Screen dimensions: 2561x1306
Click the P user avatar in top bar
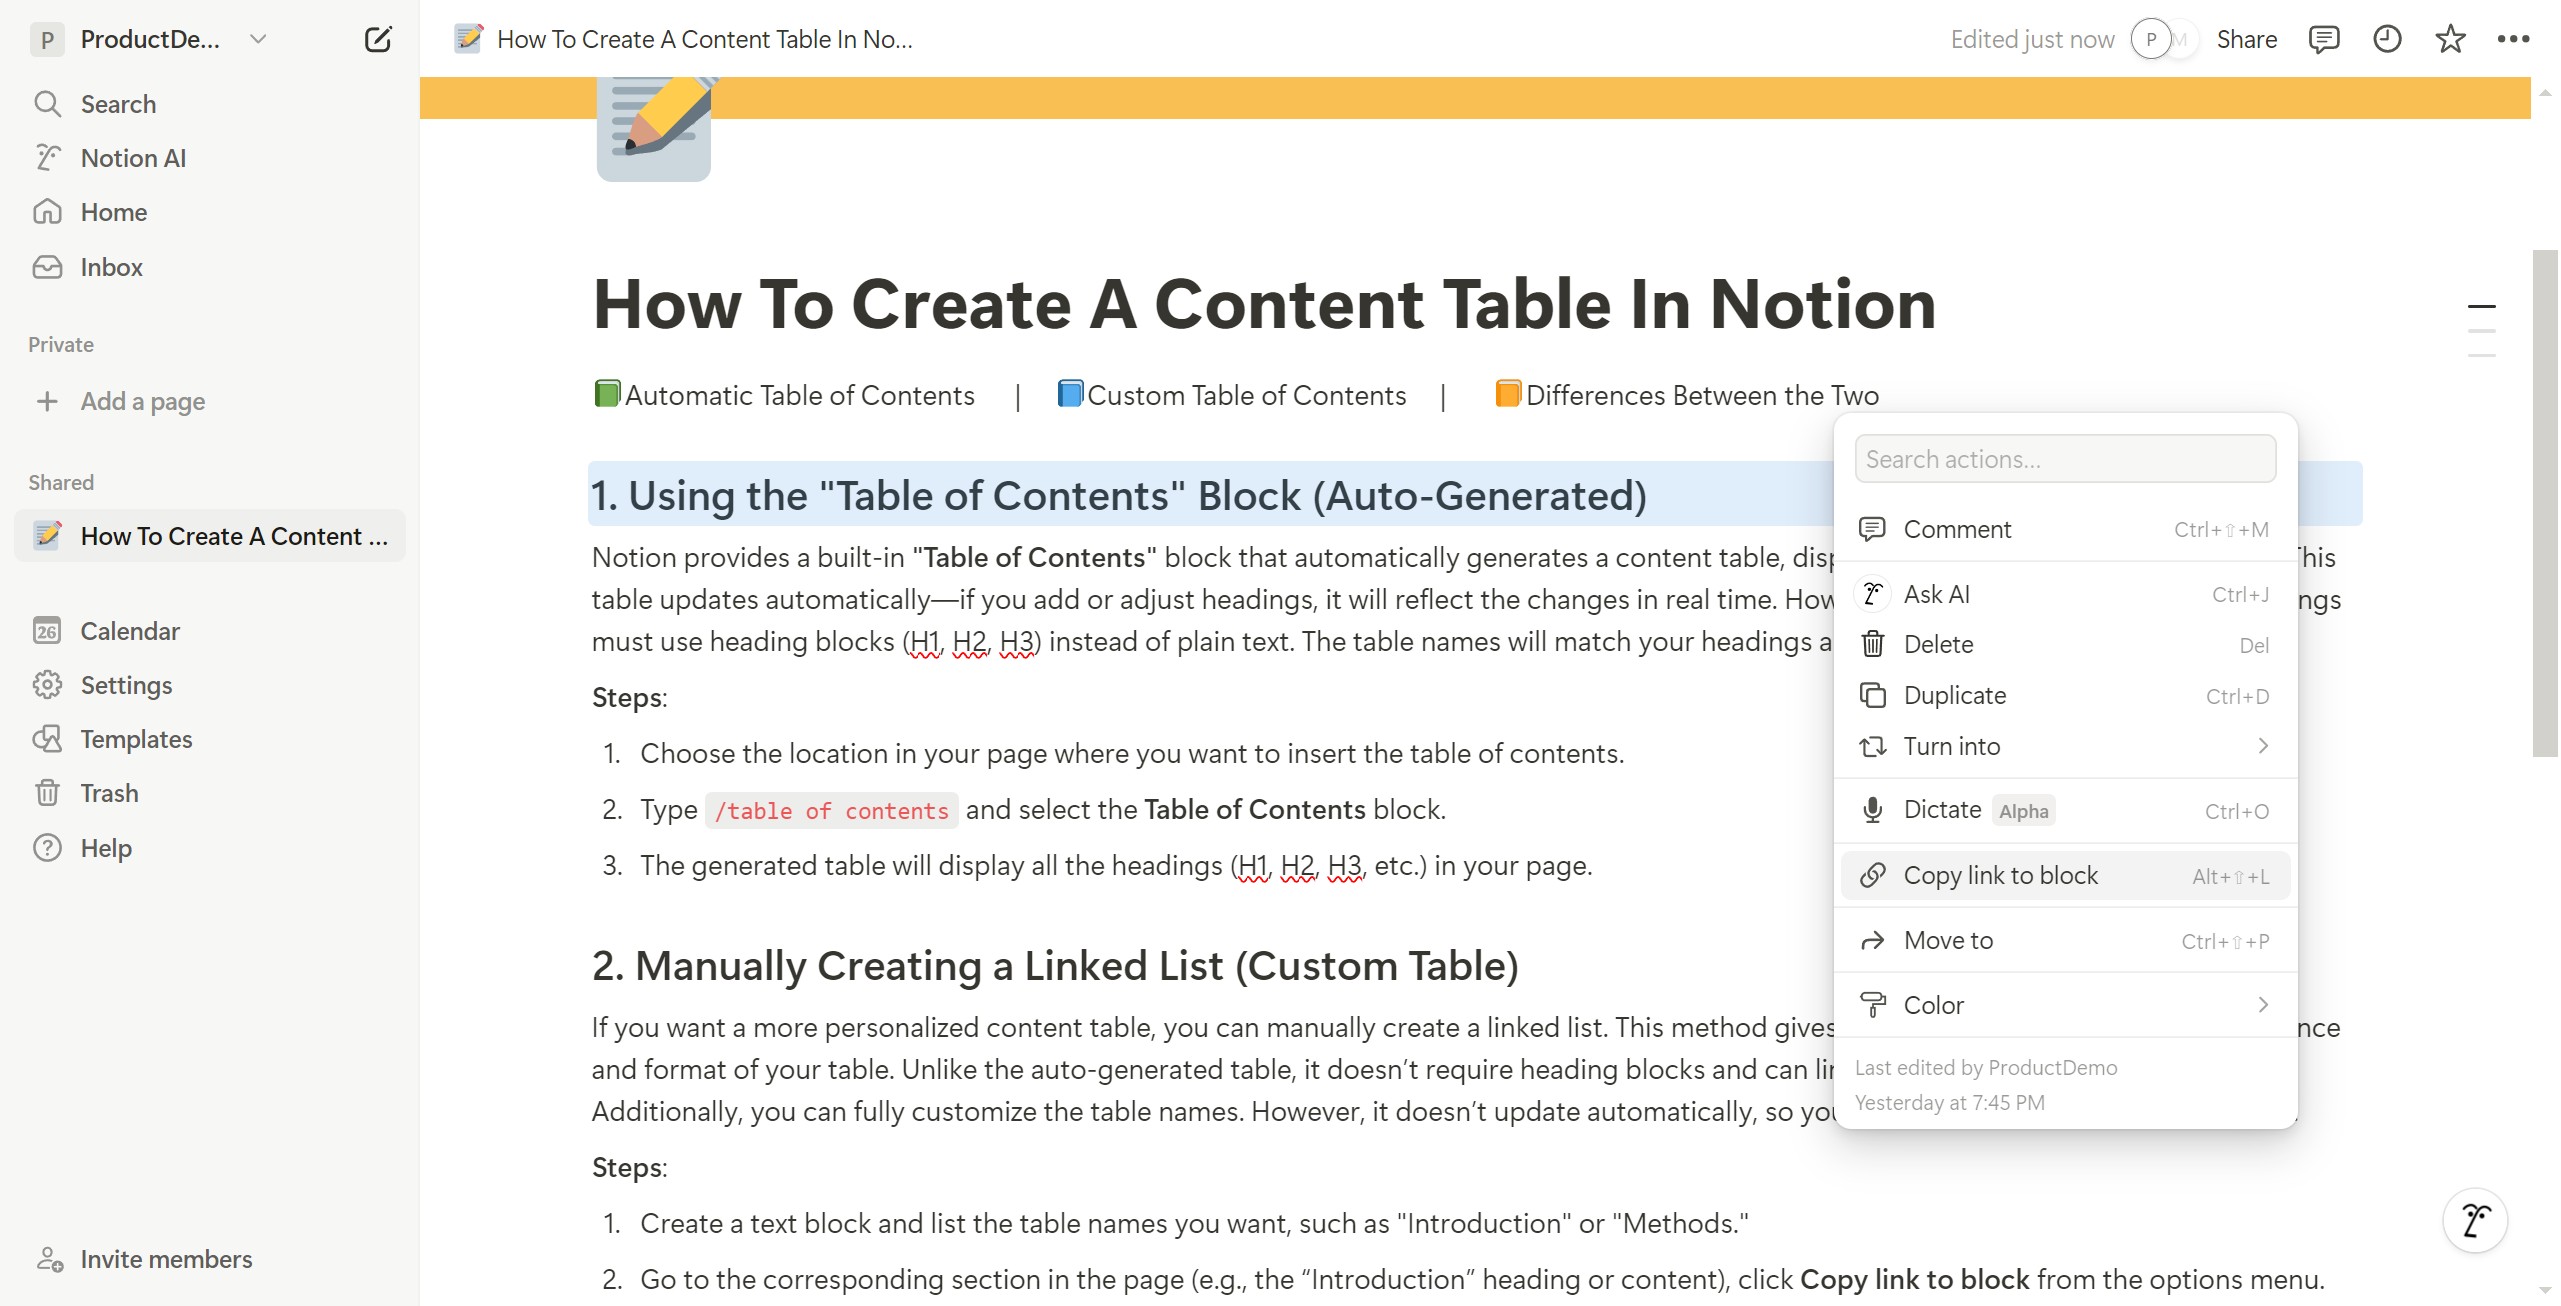click(2151, 39)
